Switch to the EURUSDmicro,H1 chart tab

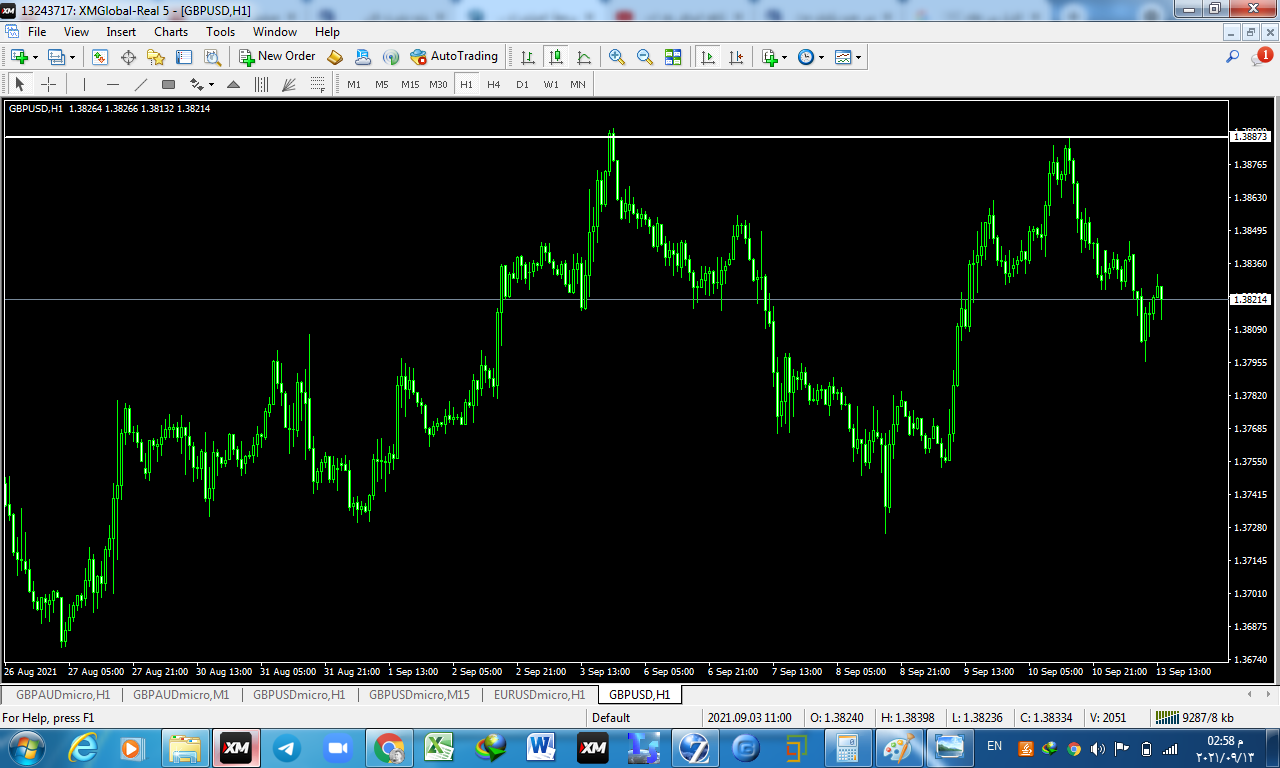pyautogui.click(x=539, y=694)
